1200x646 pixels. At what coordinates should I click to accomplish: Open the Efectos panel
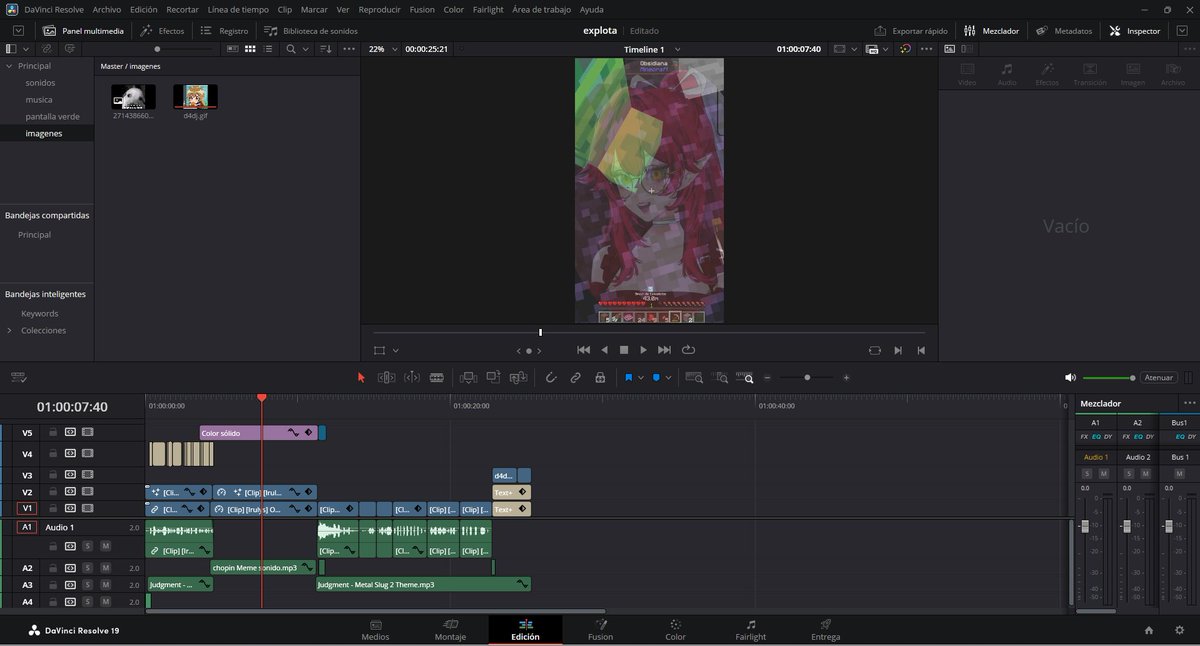(162, 31)
